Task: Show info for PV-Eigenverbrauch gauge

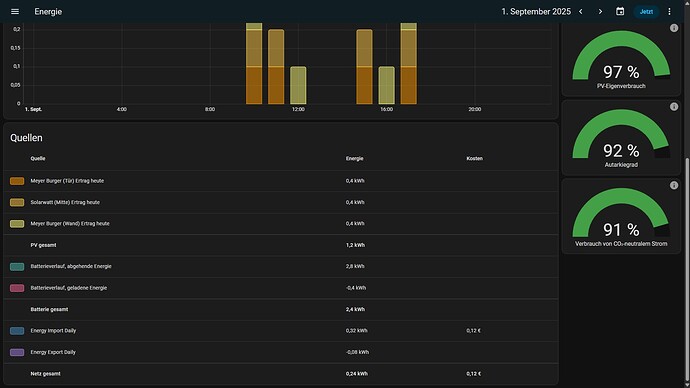Action: [674, 28]
